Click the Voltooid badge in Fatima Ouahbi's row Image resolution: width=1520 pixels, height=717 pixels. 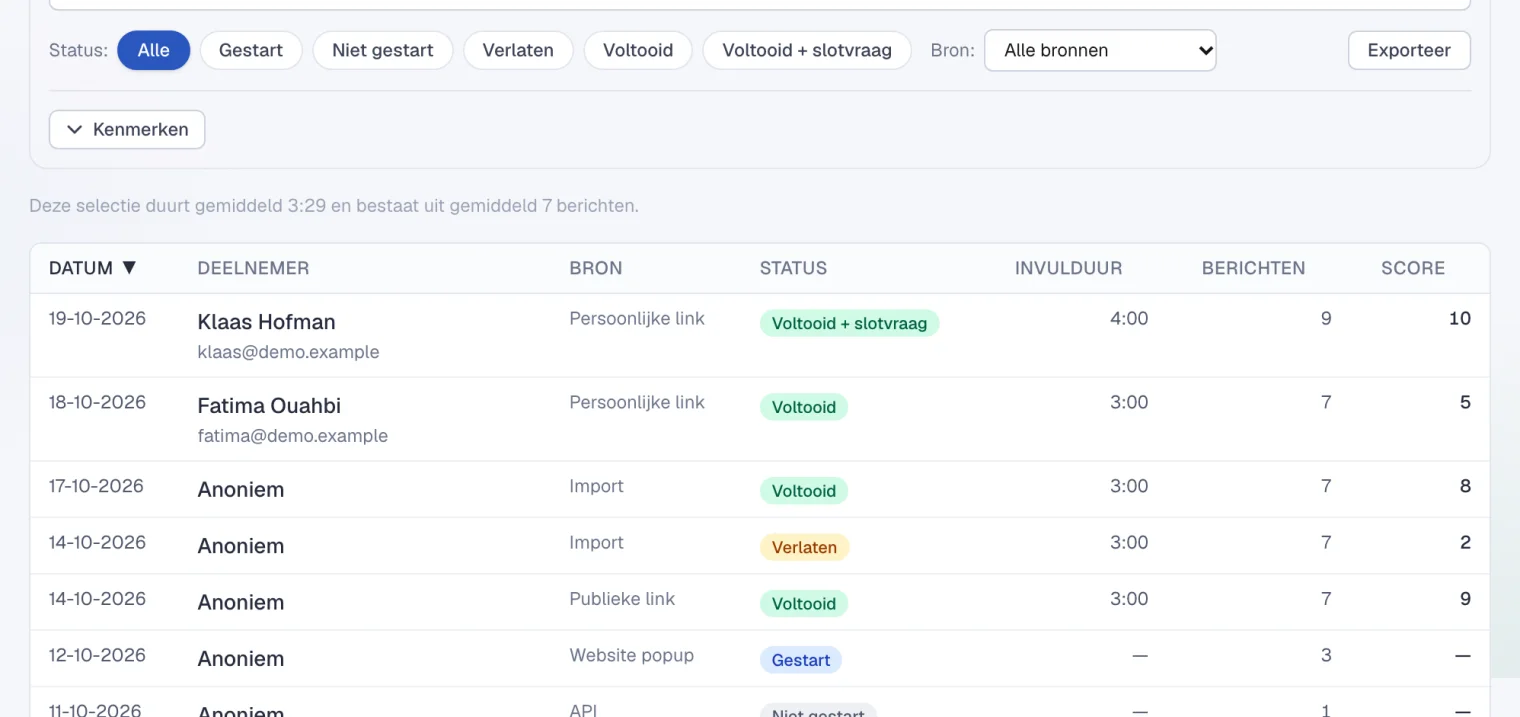(x=804, y=407)
